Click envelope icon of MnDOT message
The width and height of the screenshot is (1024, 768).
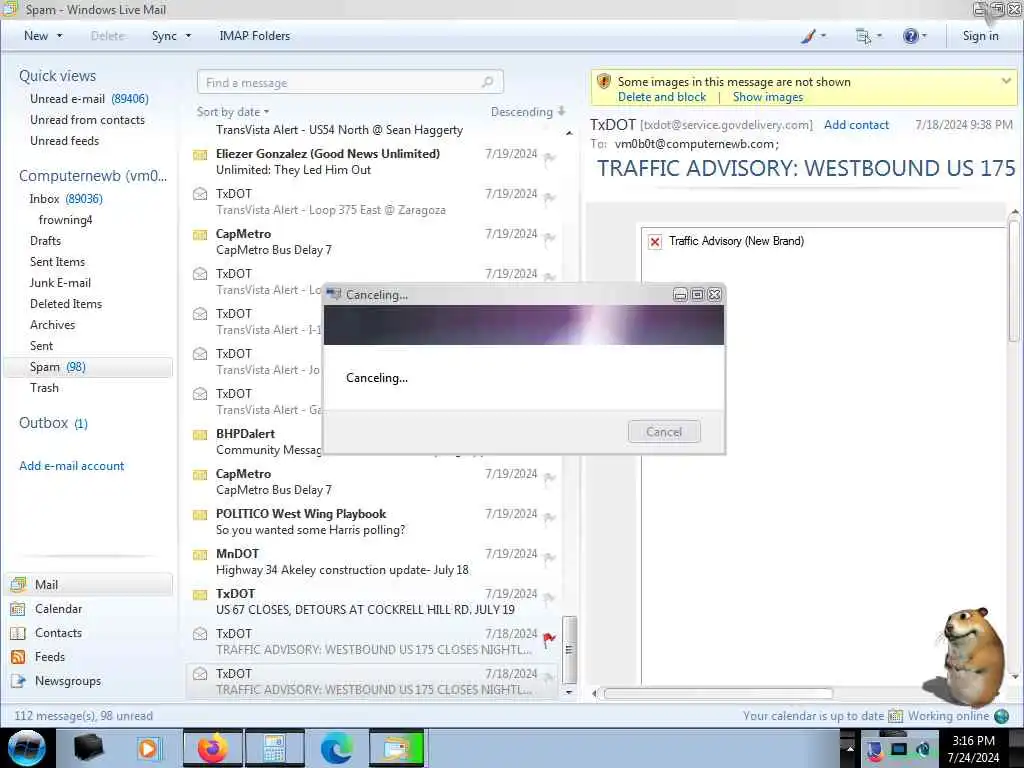[200, 554]
